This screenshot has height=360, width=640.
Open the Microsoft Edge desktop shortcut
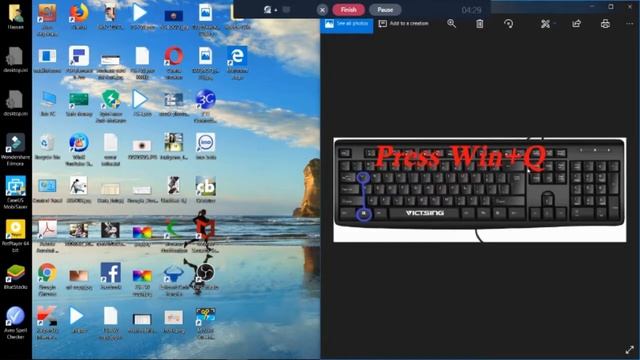237,63
